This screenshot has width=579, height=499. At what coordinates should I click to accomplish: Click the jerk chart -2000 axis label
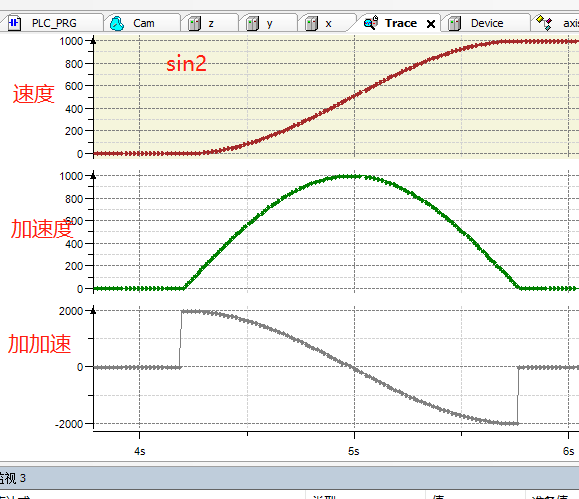pos(69,424)
